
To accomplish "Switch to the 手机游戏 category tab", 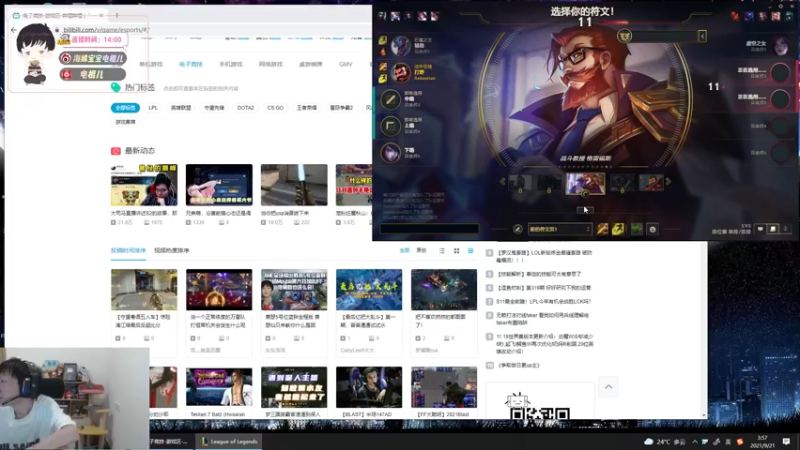I will [x=231, y=64].
